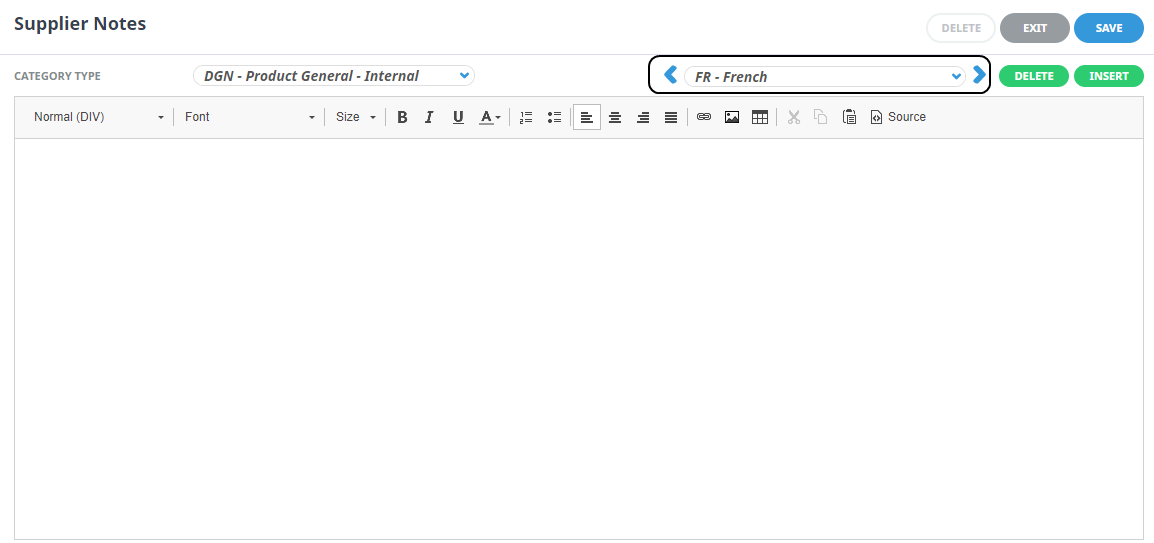Go to previous language with the left chevron
1154x543 pixels.
[x=670, y=75]
